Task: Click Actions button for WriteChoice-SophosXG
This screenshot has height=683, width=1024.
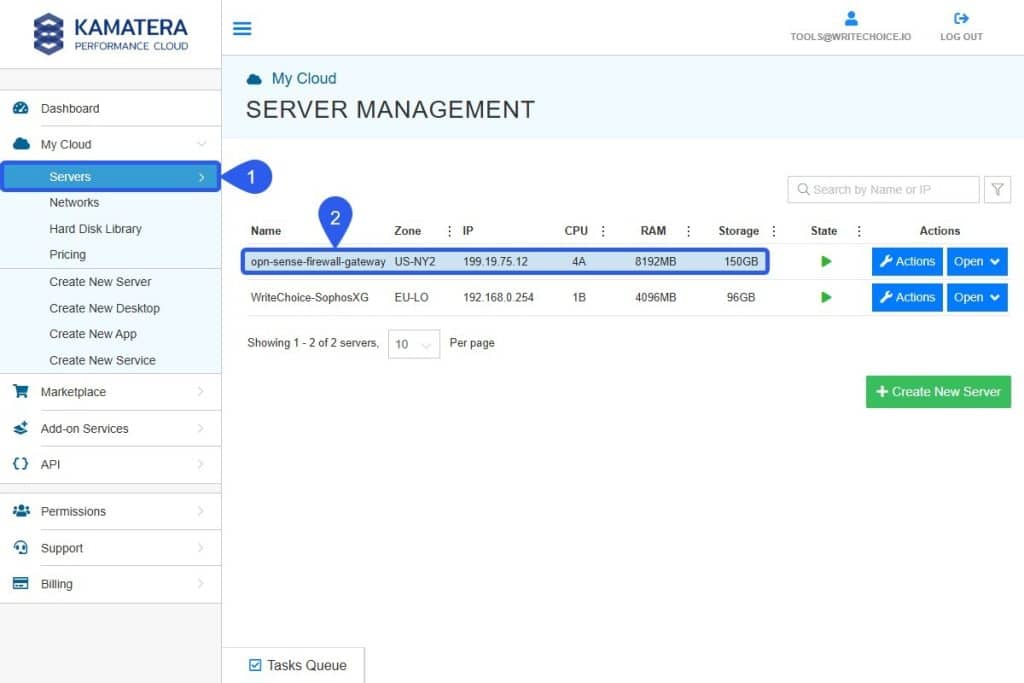Action: coord(907,297)
